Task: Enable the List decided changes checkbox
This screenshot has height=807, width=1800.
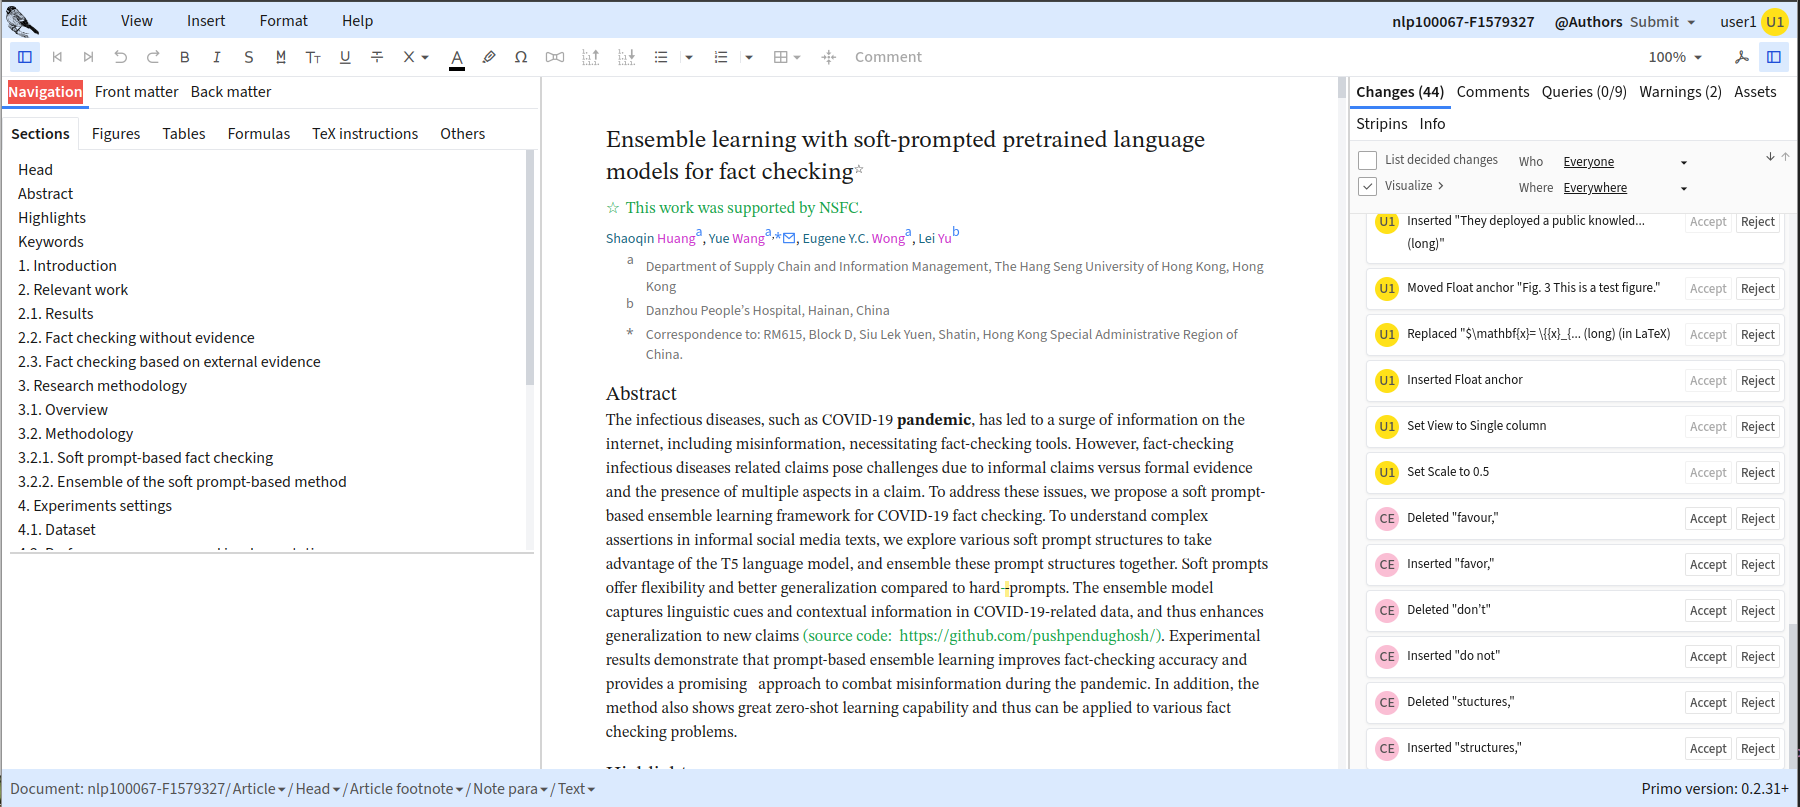Action: coord(1368,160)
